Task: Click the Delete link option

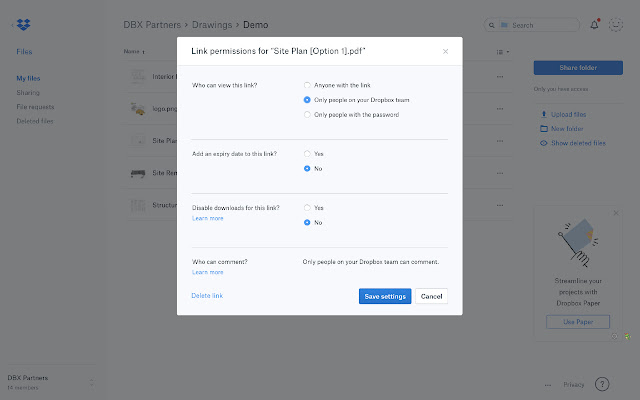Action: click(x=207, y=296)
